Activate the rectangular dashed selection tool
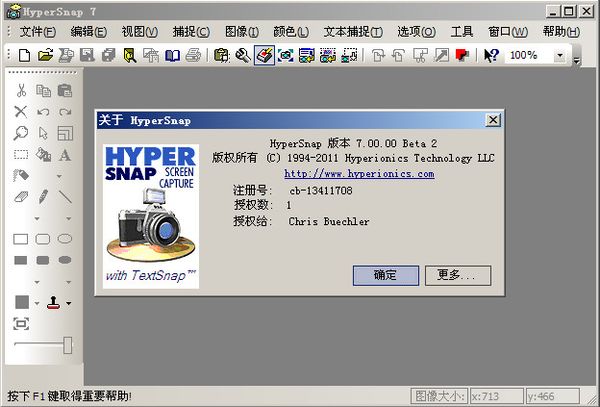Viewport: 600px width, 407px height. (x=21, y=155)
